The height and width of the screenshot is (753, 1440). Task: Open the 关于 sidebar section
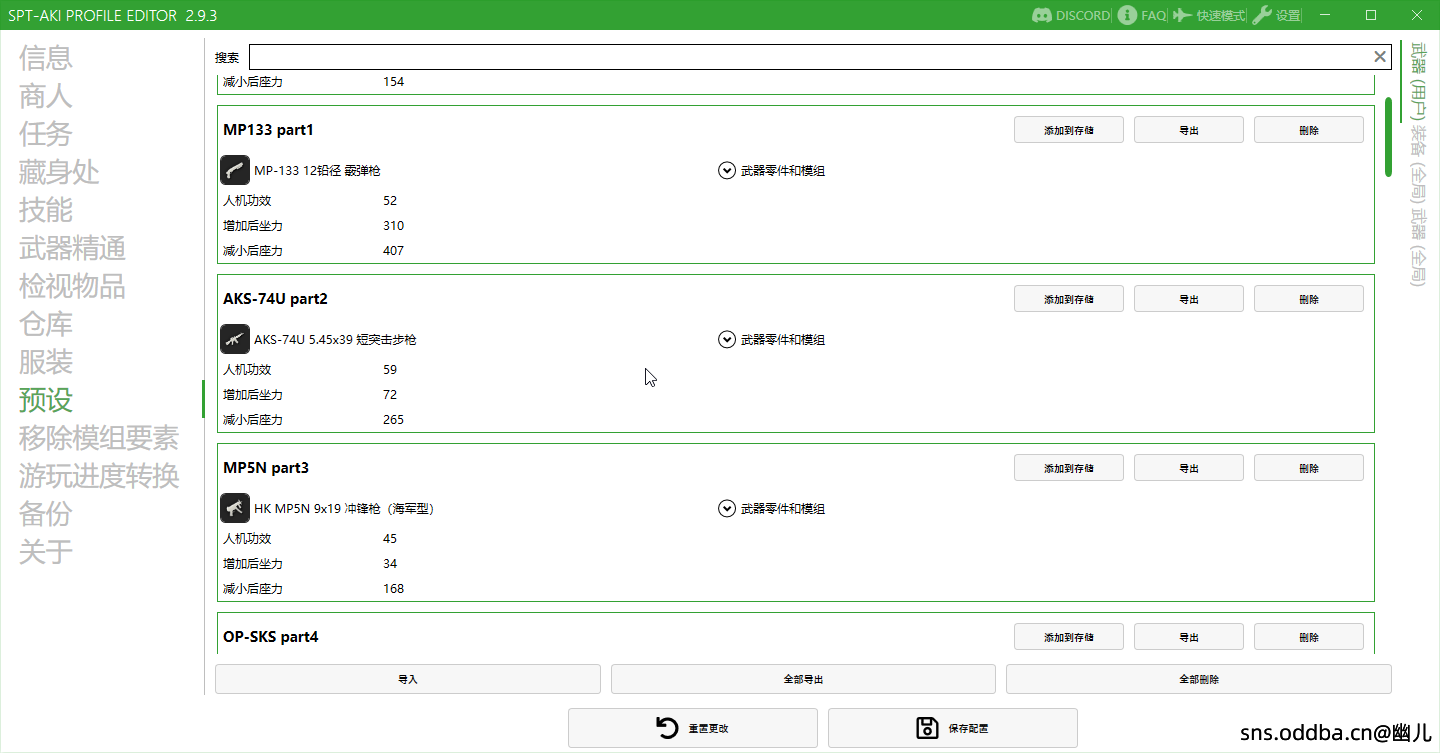(46, 551)
